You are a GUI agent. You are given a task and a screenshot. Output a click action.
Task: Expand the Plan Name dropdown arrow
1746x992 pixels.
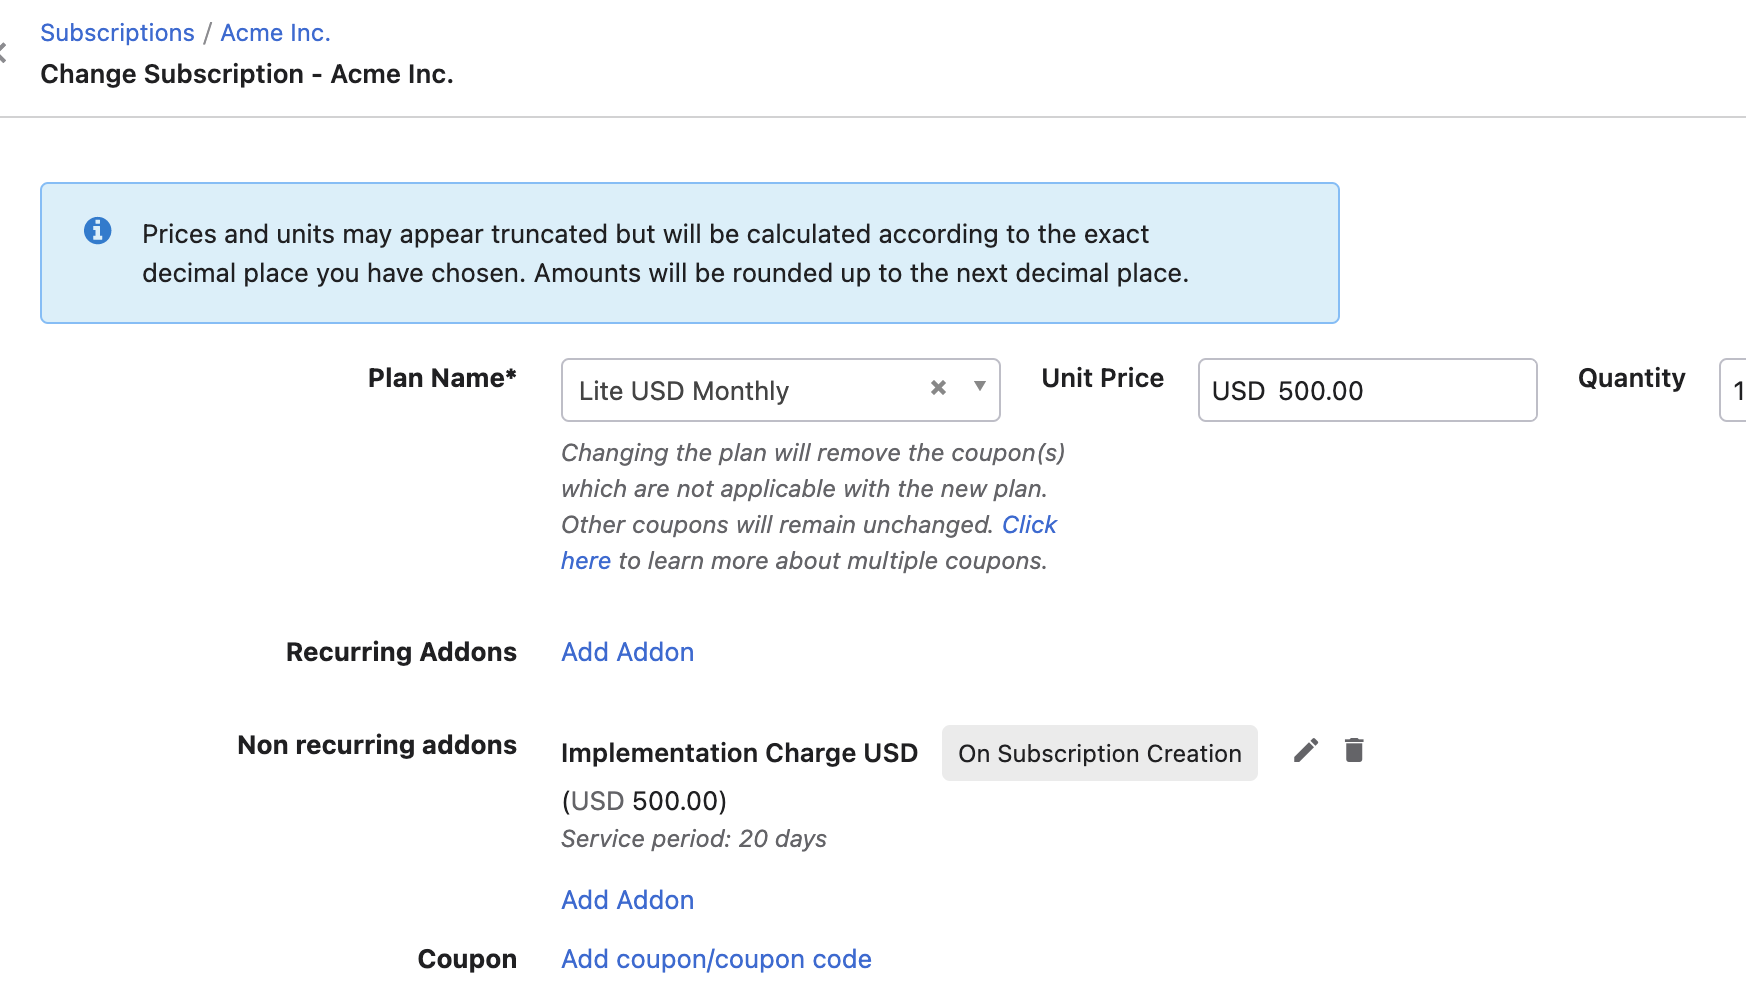980,387
